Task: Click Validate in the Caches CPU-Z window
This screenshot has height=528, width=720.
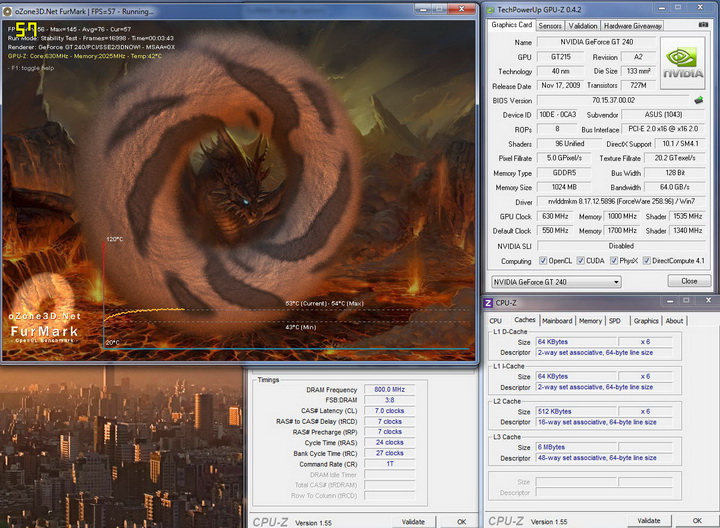Action: tap(648, 521)
